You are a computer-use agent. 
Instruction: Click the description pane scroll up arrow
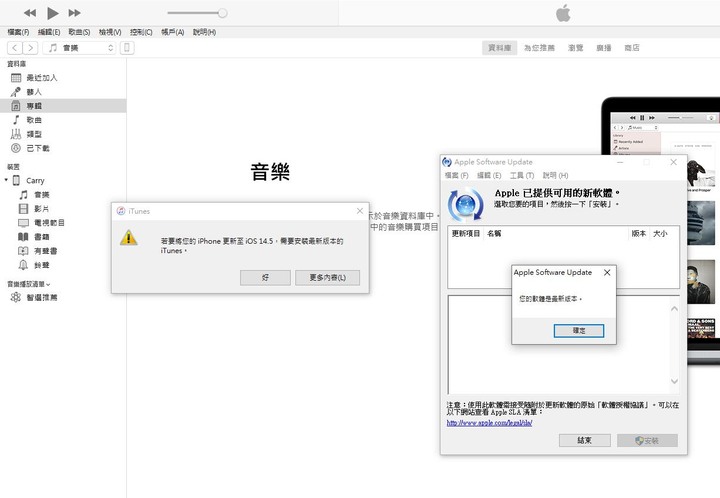coord(674,308)
